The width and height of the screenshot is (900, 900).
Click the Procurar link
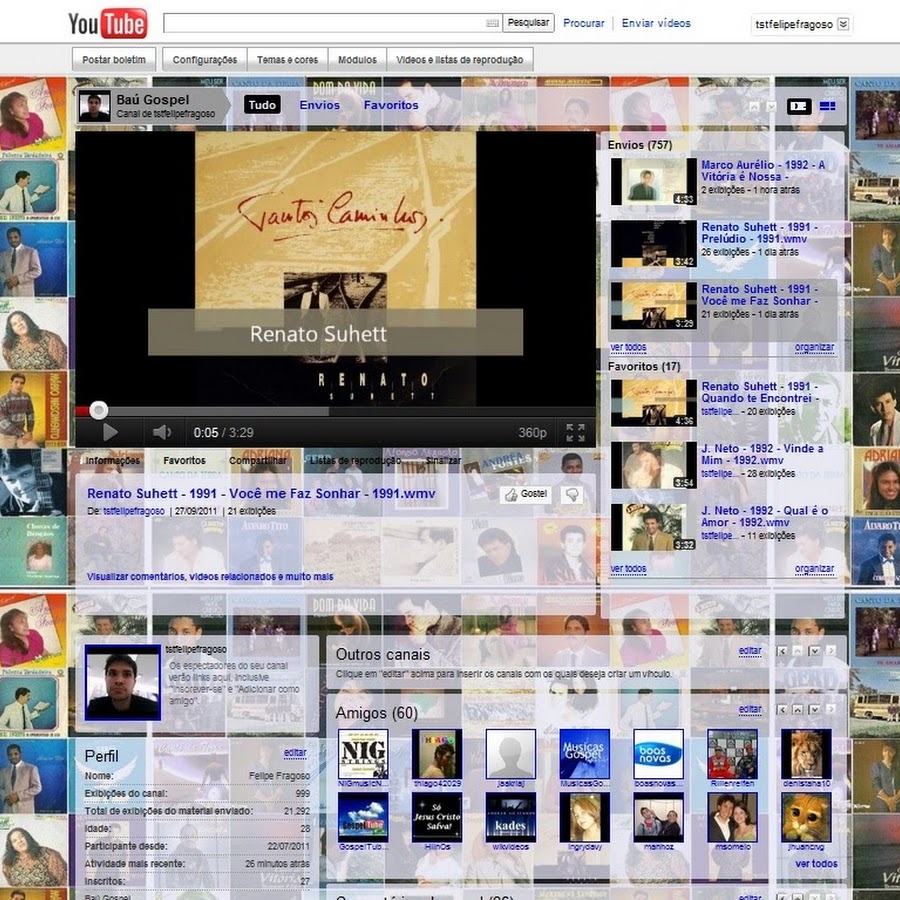click(584, 23)
